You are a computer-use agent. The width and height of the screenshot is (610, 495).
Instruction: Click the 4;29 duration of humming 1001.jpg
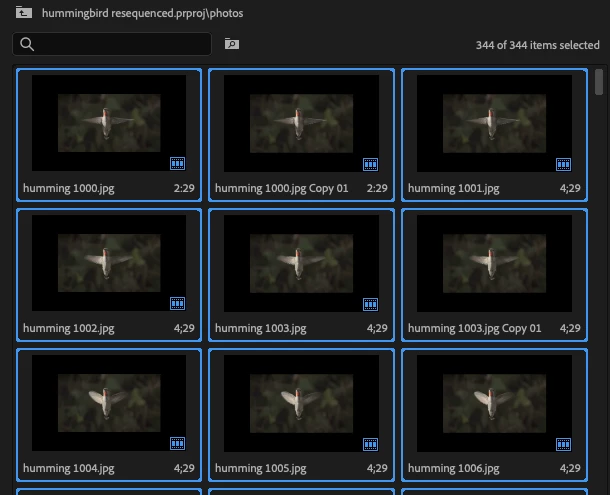570,188
